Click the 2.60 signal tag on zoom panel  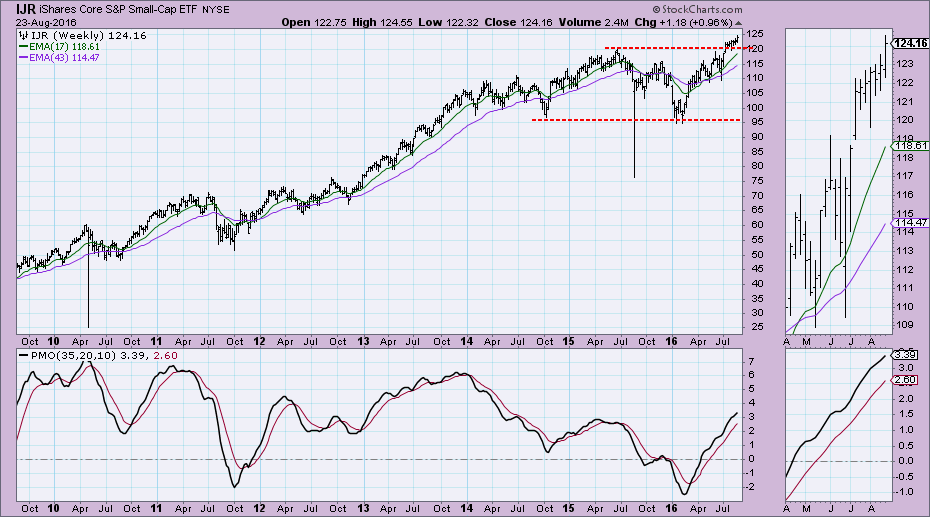click(906, 380)
